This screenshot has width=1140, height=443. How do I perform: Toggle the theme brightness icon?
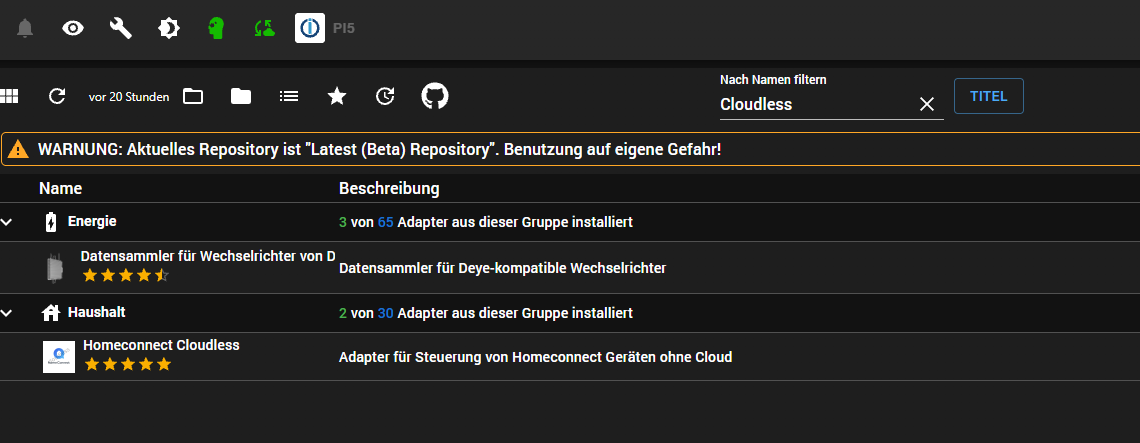[169, 29]
